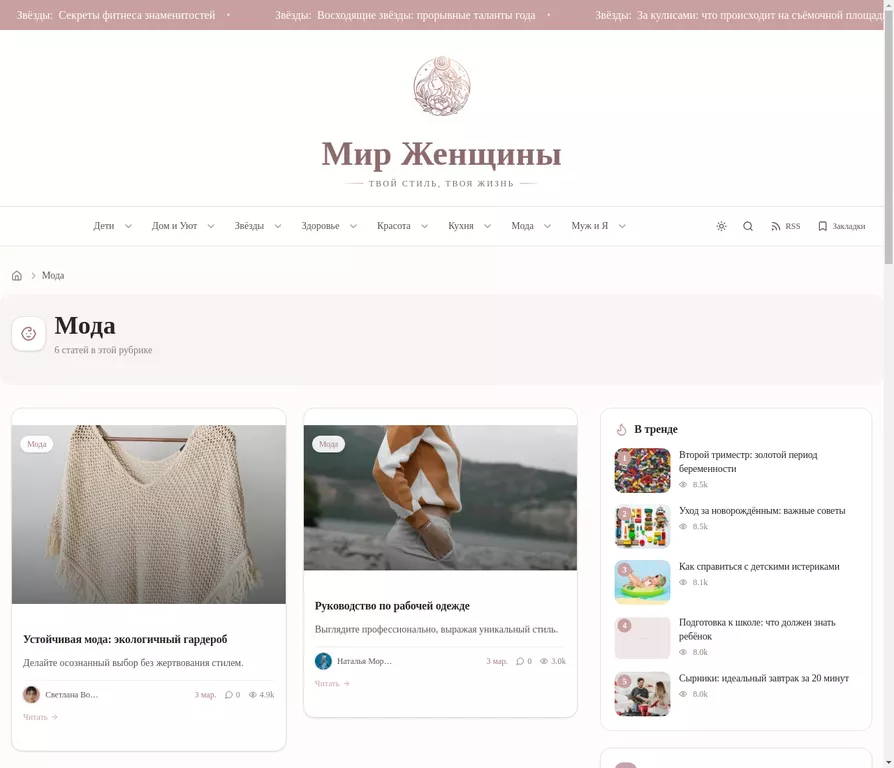Image resolution: width=894 pixels, height=768 pixels.
Task: Open the Закладки bookmark icon
Action: (822, 226)
